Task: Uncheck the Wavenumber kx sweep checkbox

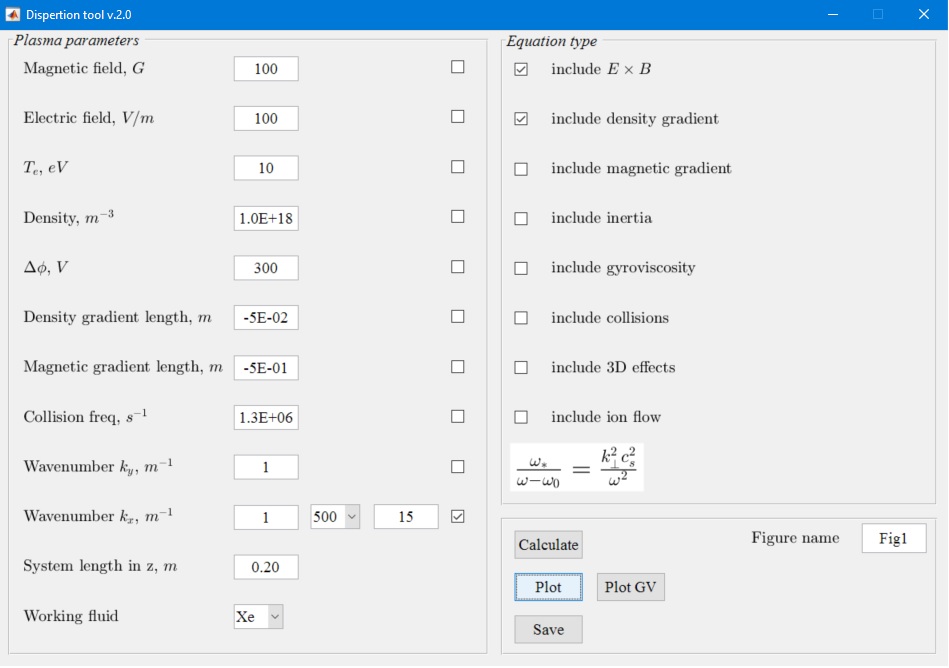Action: click(458, 516)
